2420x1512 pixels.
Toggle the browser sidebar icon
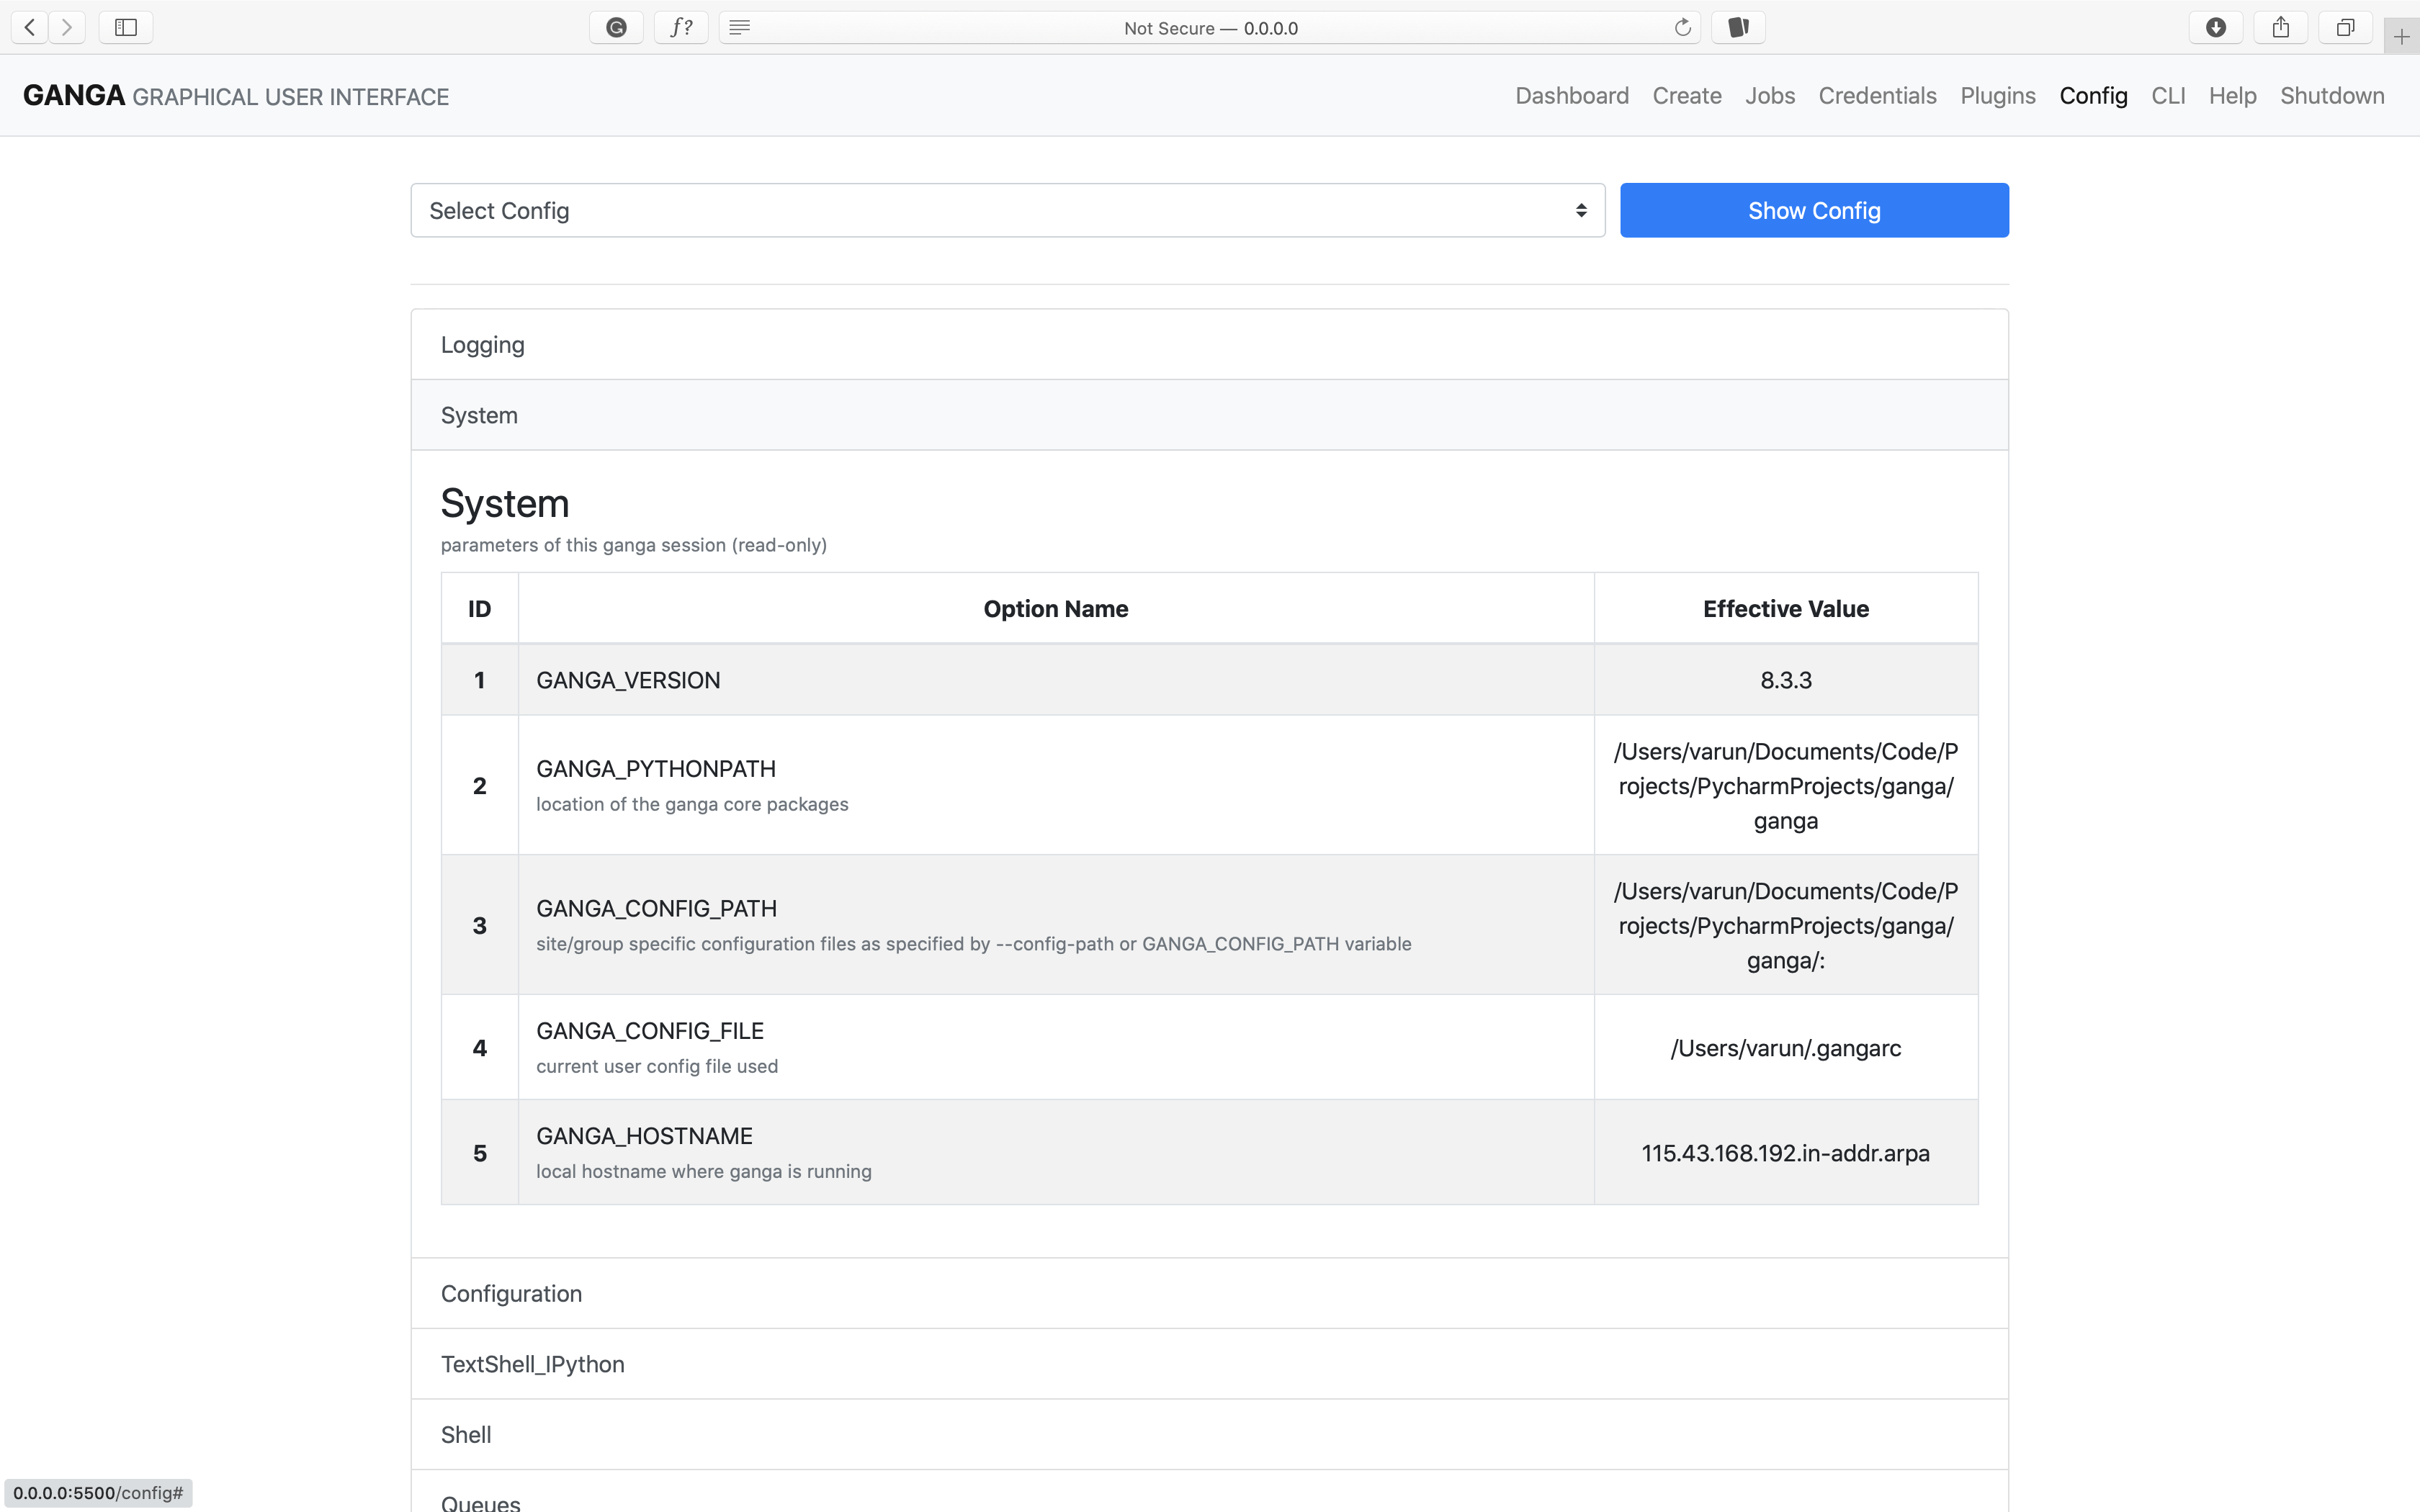pos(125,27)
